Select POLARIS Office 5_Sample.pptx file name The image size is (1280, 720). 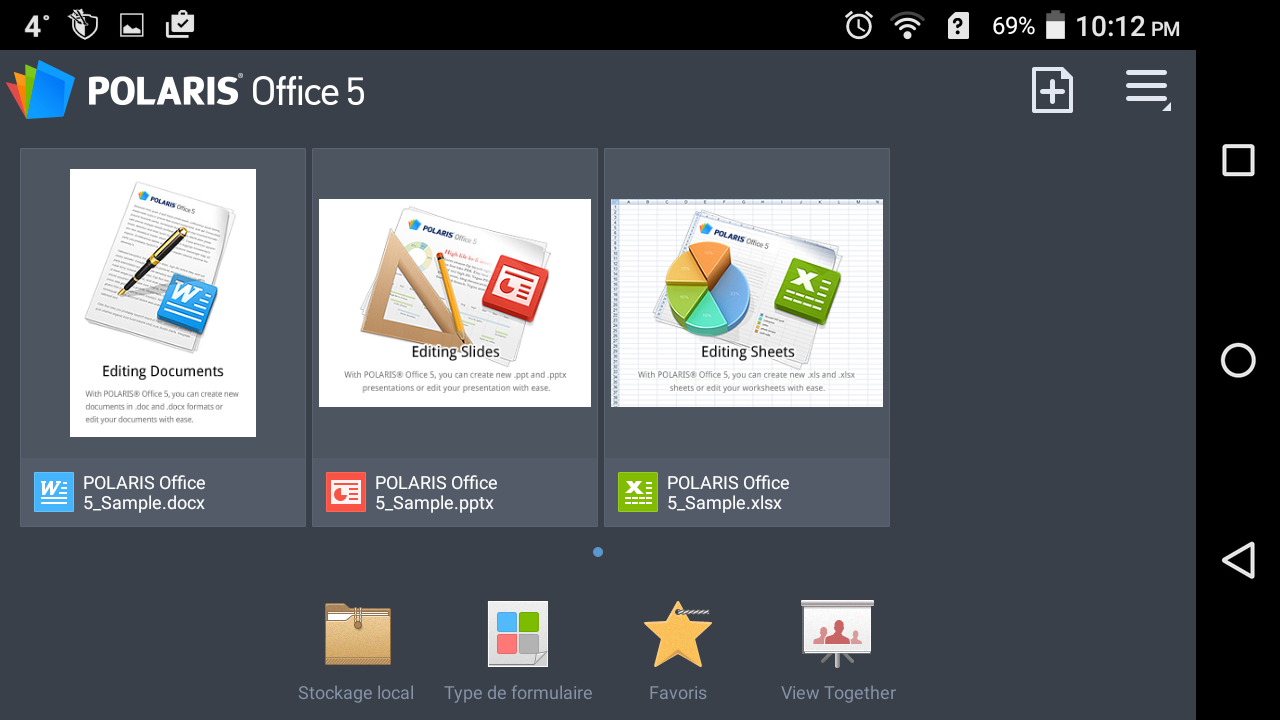point(436,492)
